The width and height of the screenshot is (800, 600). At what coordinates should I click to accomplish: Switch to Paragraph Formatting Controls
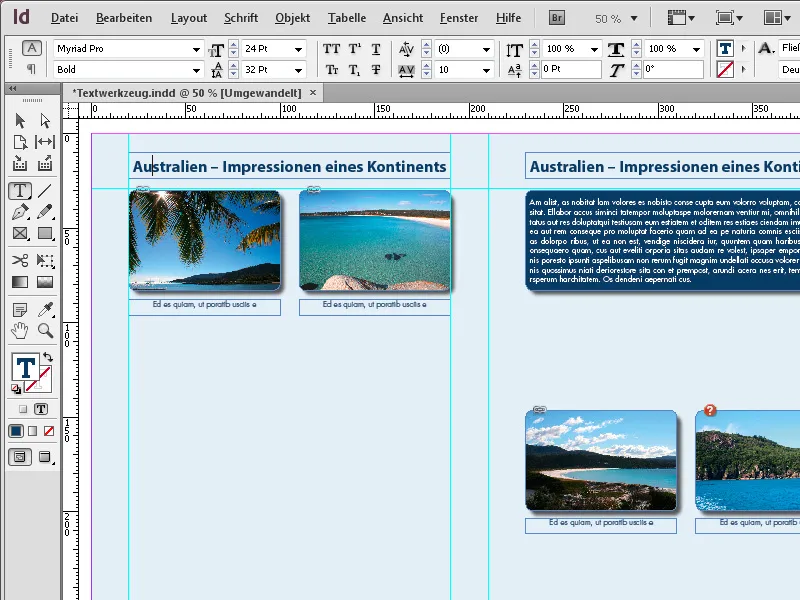point(32,68)
